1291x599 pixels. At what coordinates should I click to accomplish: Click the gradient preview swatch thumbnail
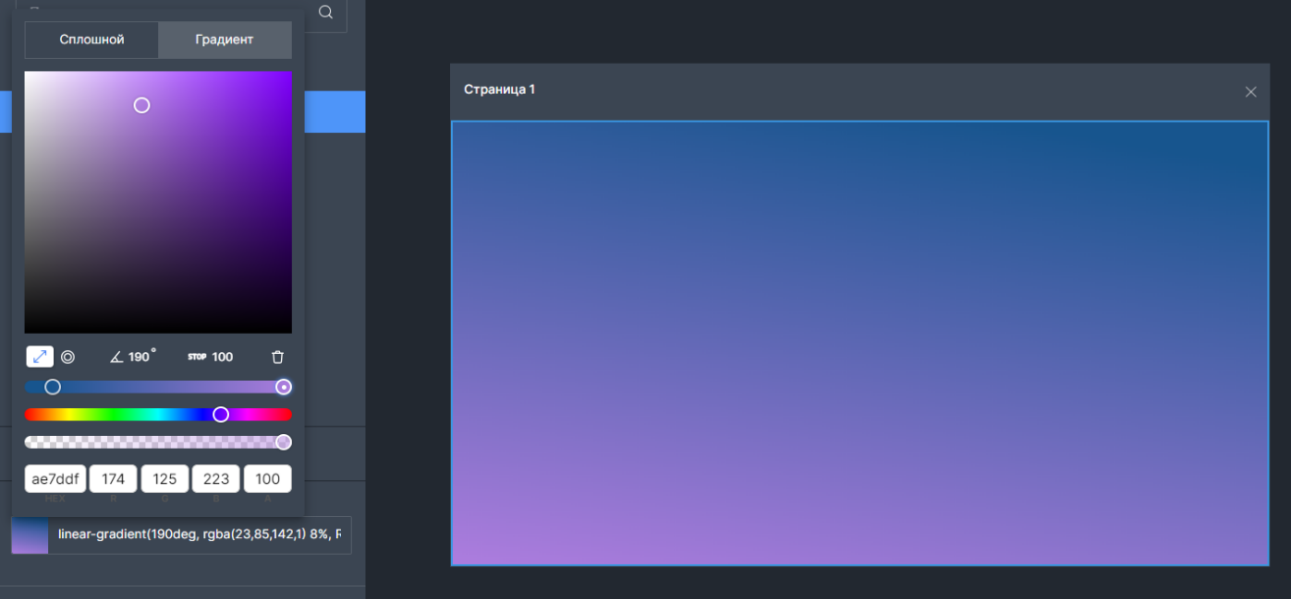(30, 535)
